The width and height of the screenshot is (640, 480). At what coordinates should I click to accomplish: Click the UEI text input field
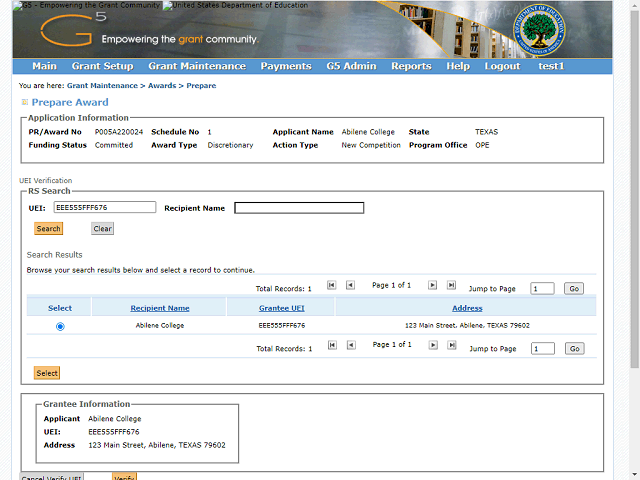point(105,208)
